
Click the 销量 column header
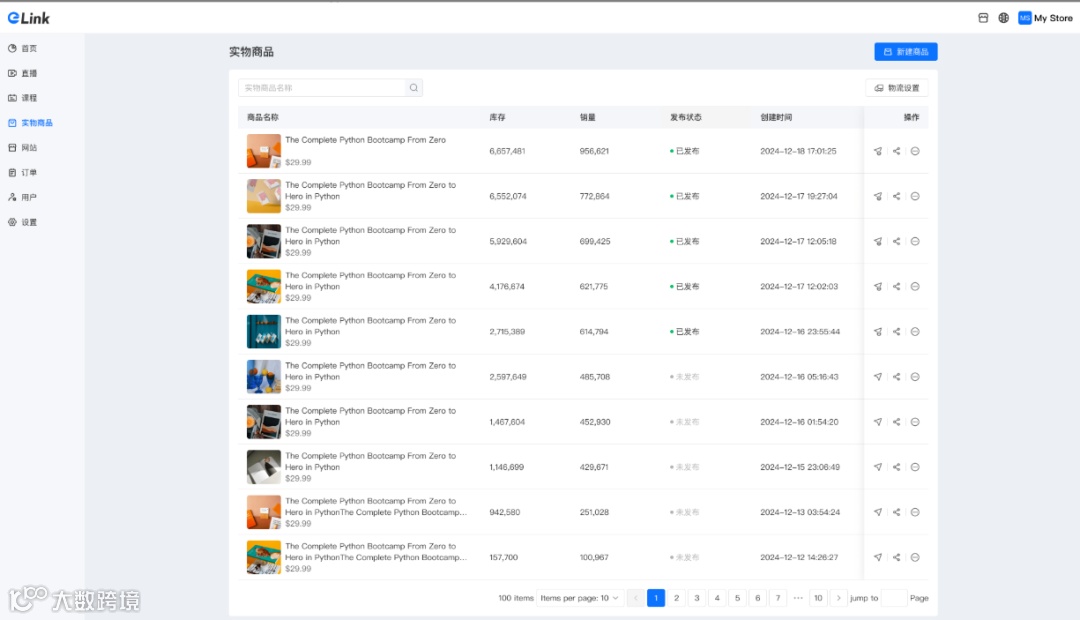tap(588, 117)
